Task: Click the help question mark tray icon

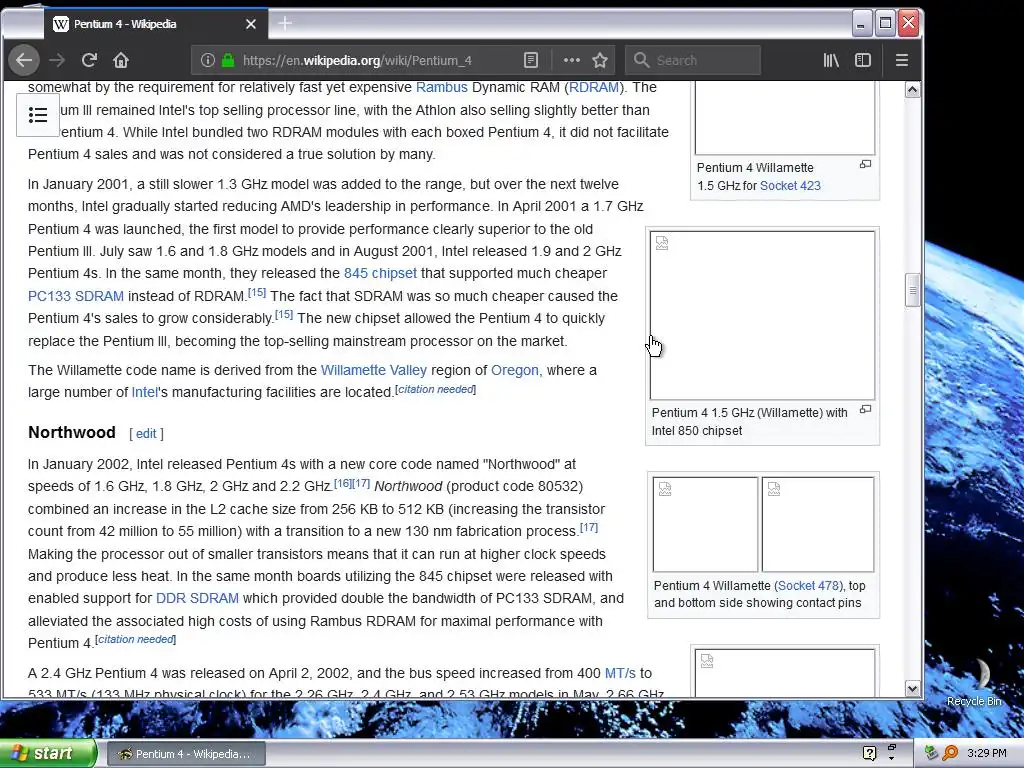Action: (x=869, y=753)
